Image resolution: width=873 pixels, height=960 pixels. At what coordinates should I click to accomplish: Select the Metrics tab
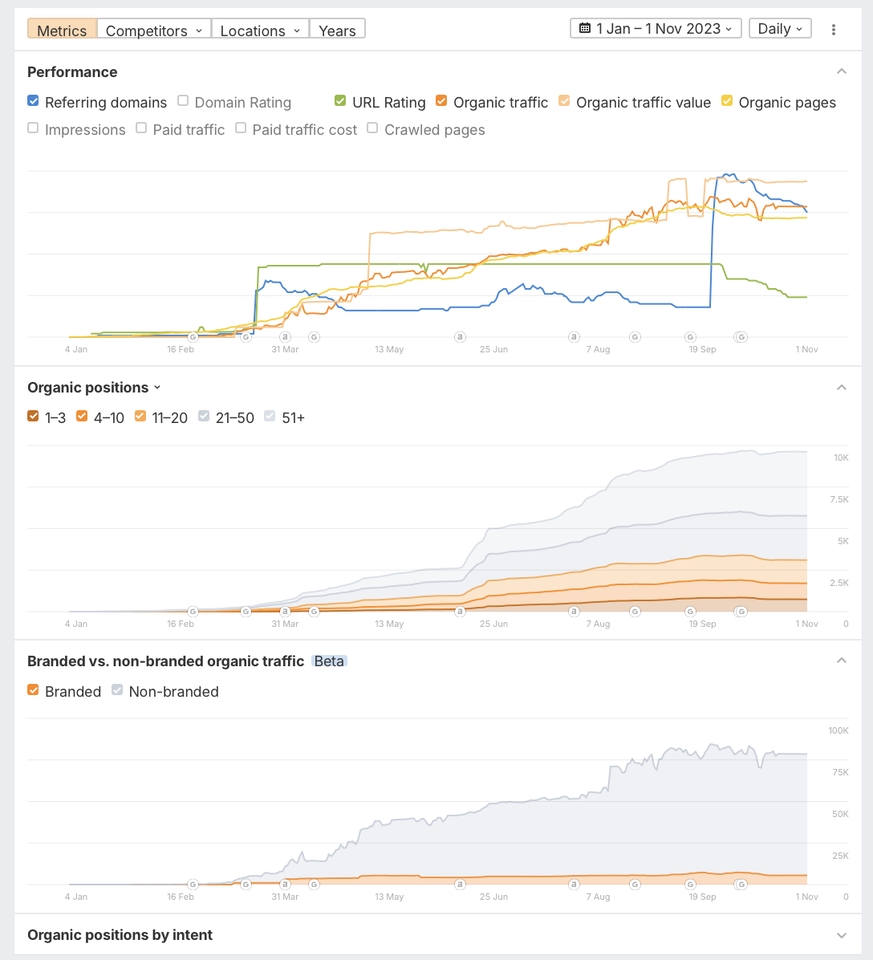[62, 30]
